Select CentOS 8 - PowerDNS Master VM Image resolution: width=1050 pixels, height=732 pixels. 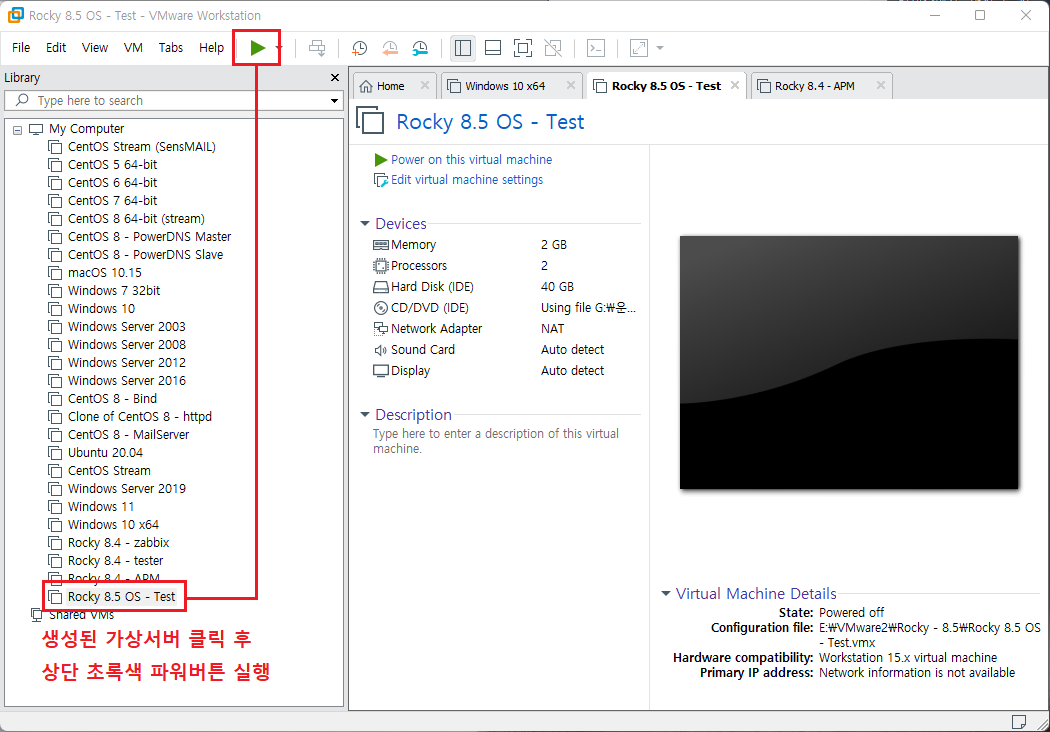point(149,237)
